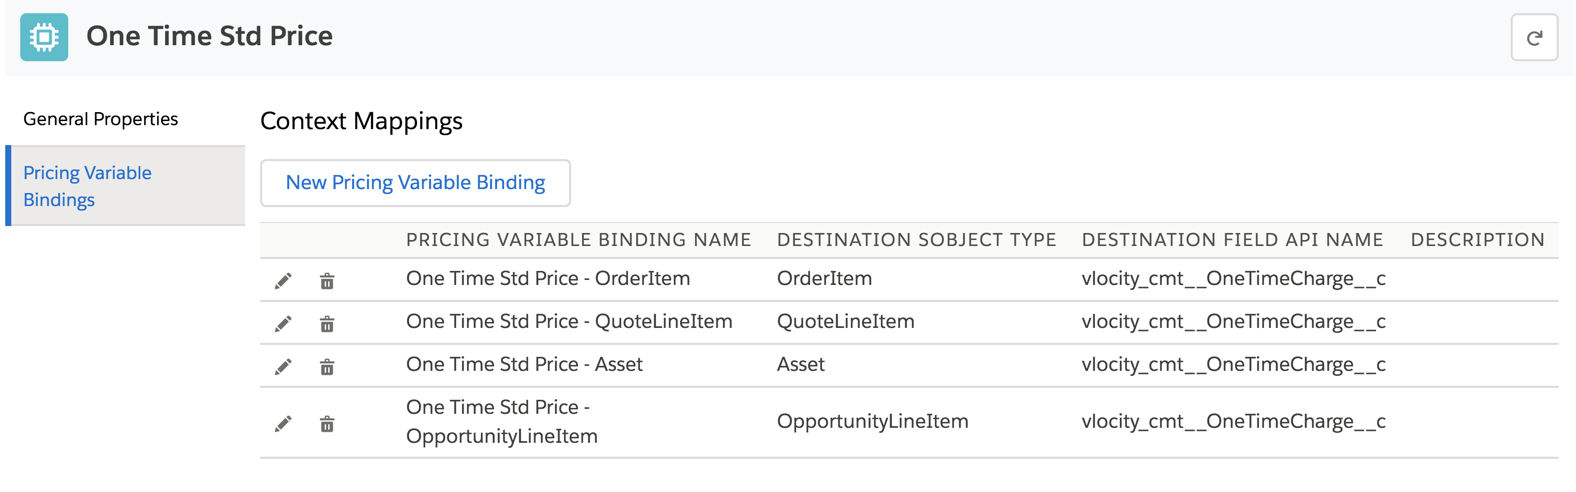Select the One Time Std Price - OrderItem row name
1576x492 pixels.
pos(548,279)
